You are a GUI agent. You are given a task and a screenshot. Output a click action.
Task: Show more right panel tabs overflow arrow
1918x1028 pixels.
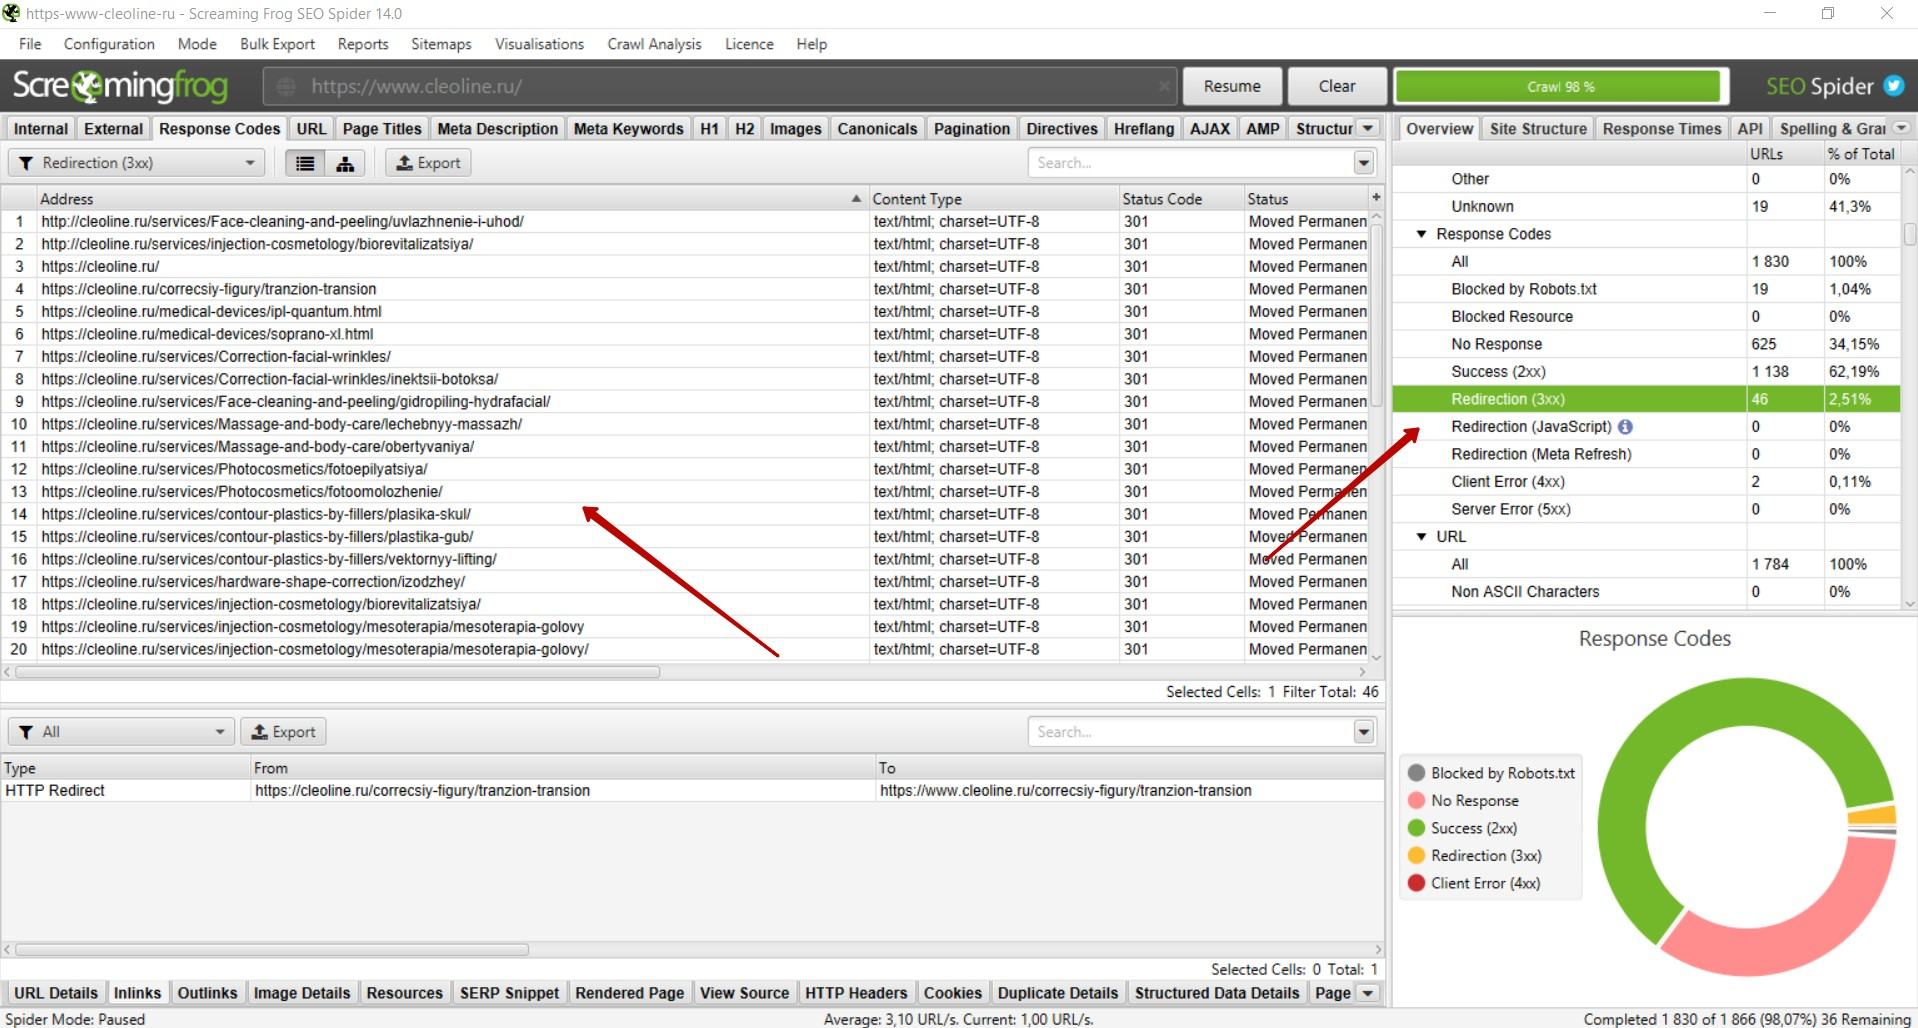point(1902,128)
